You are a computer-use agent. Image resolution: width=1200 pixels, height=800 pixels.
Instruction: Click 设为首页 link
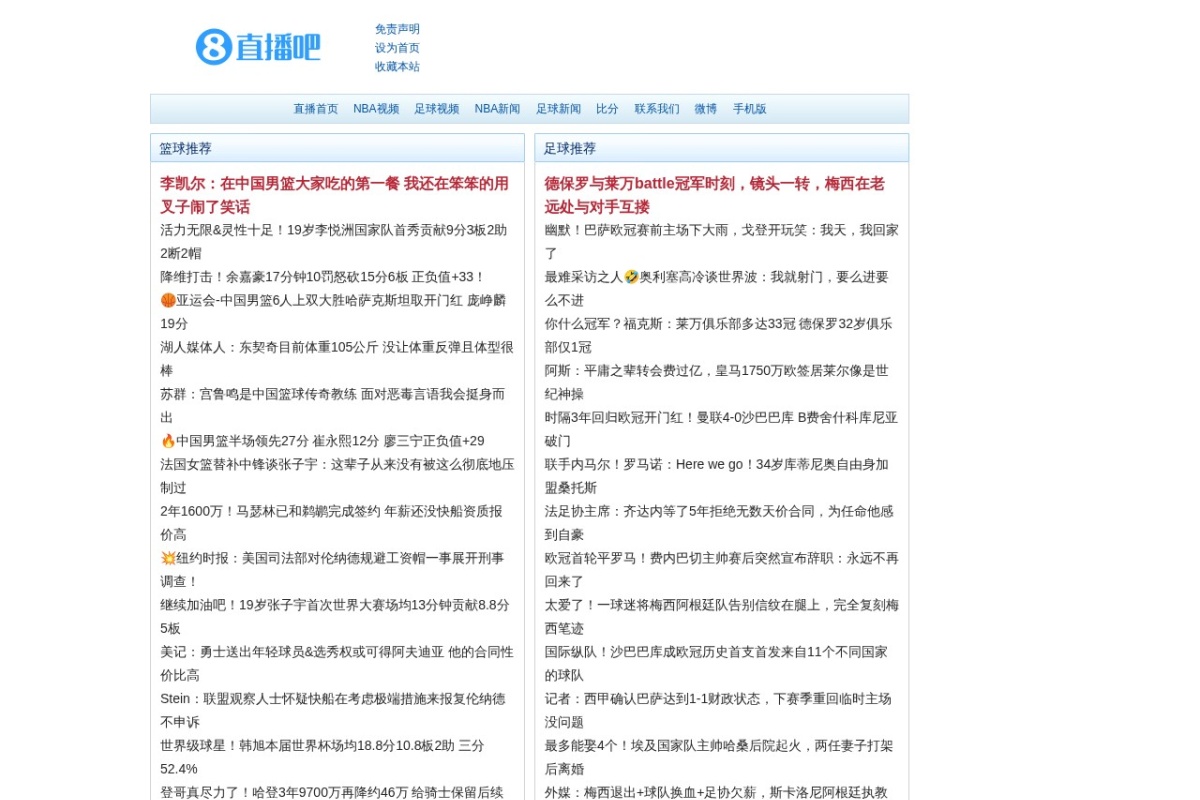[x=397, y=48]
